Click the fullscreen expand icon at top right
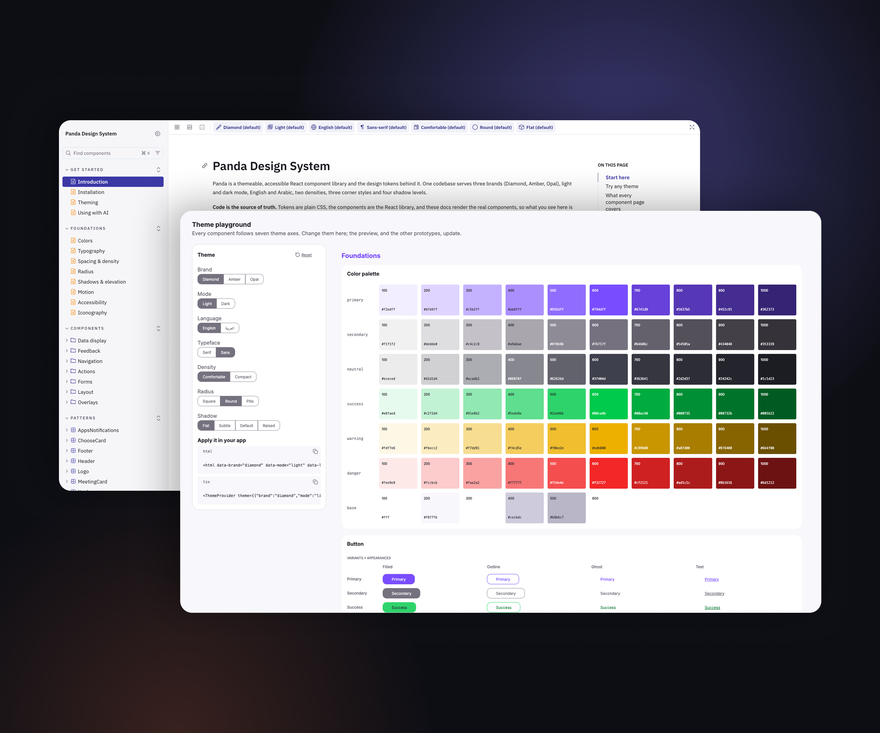 point(692,127)
